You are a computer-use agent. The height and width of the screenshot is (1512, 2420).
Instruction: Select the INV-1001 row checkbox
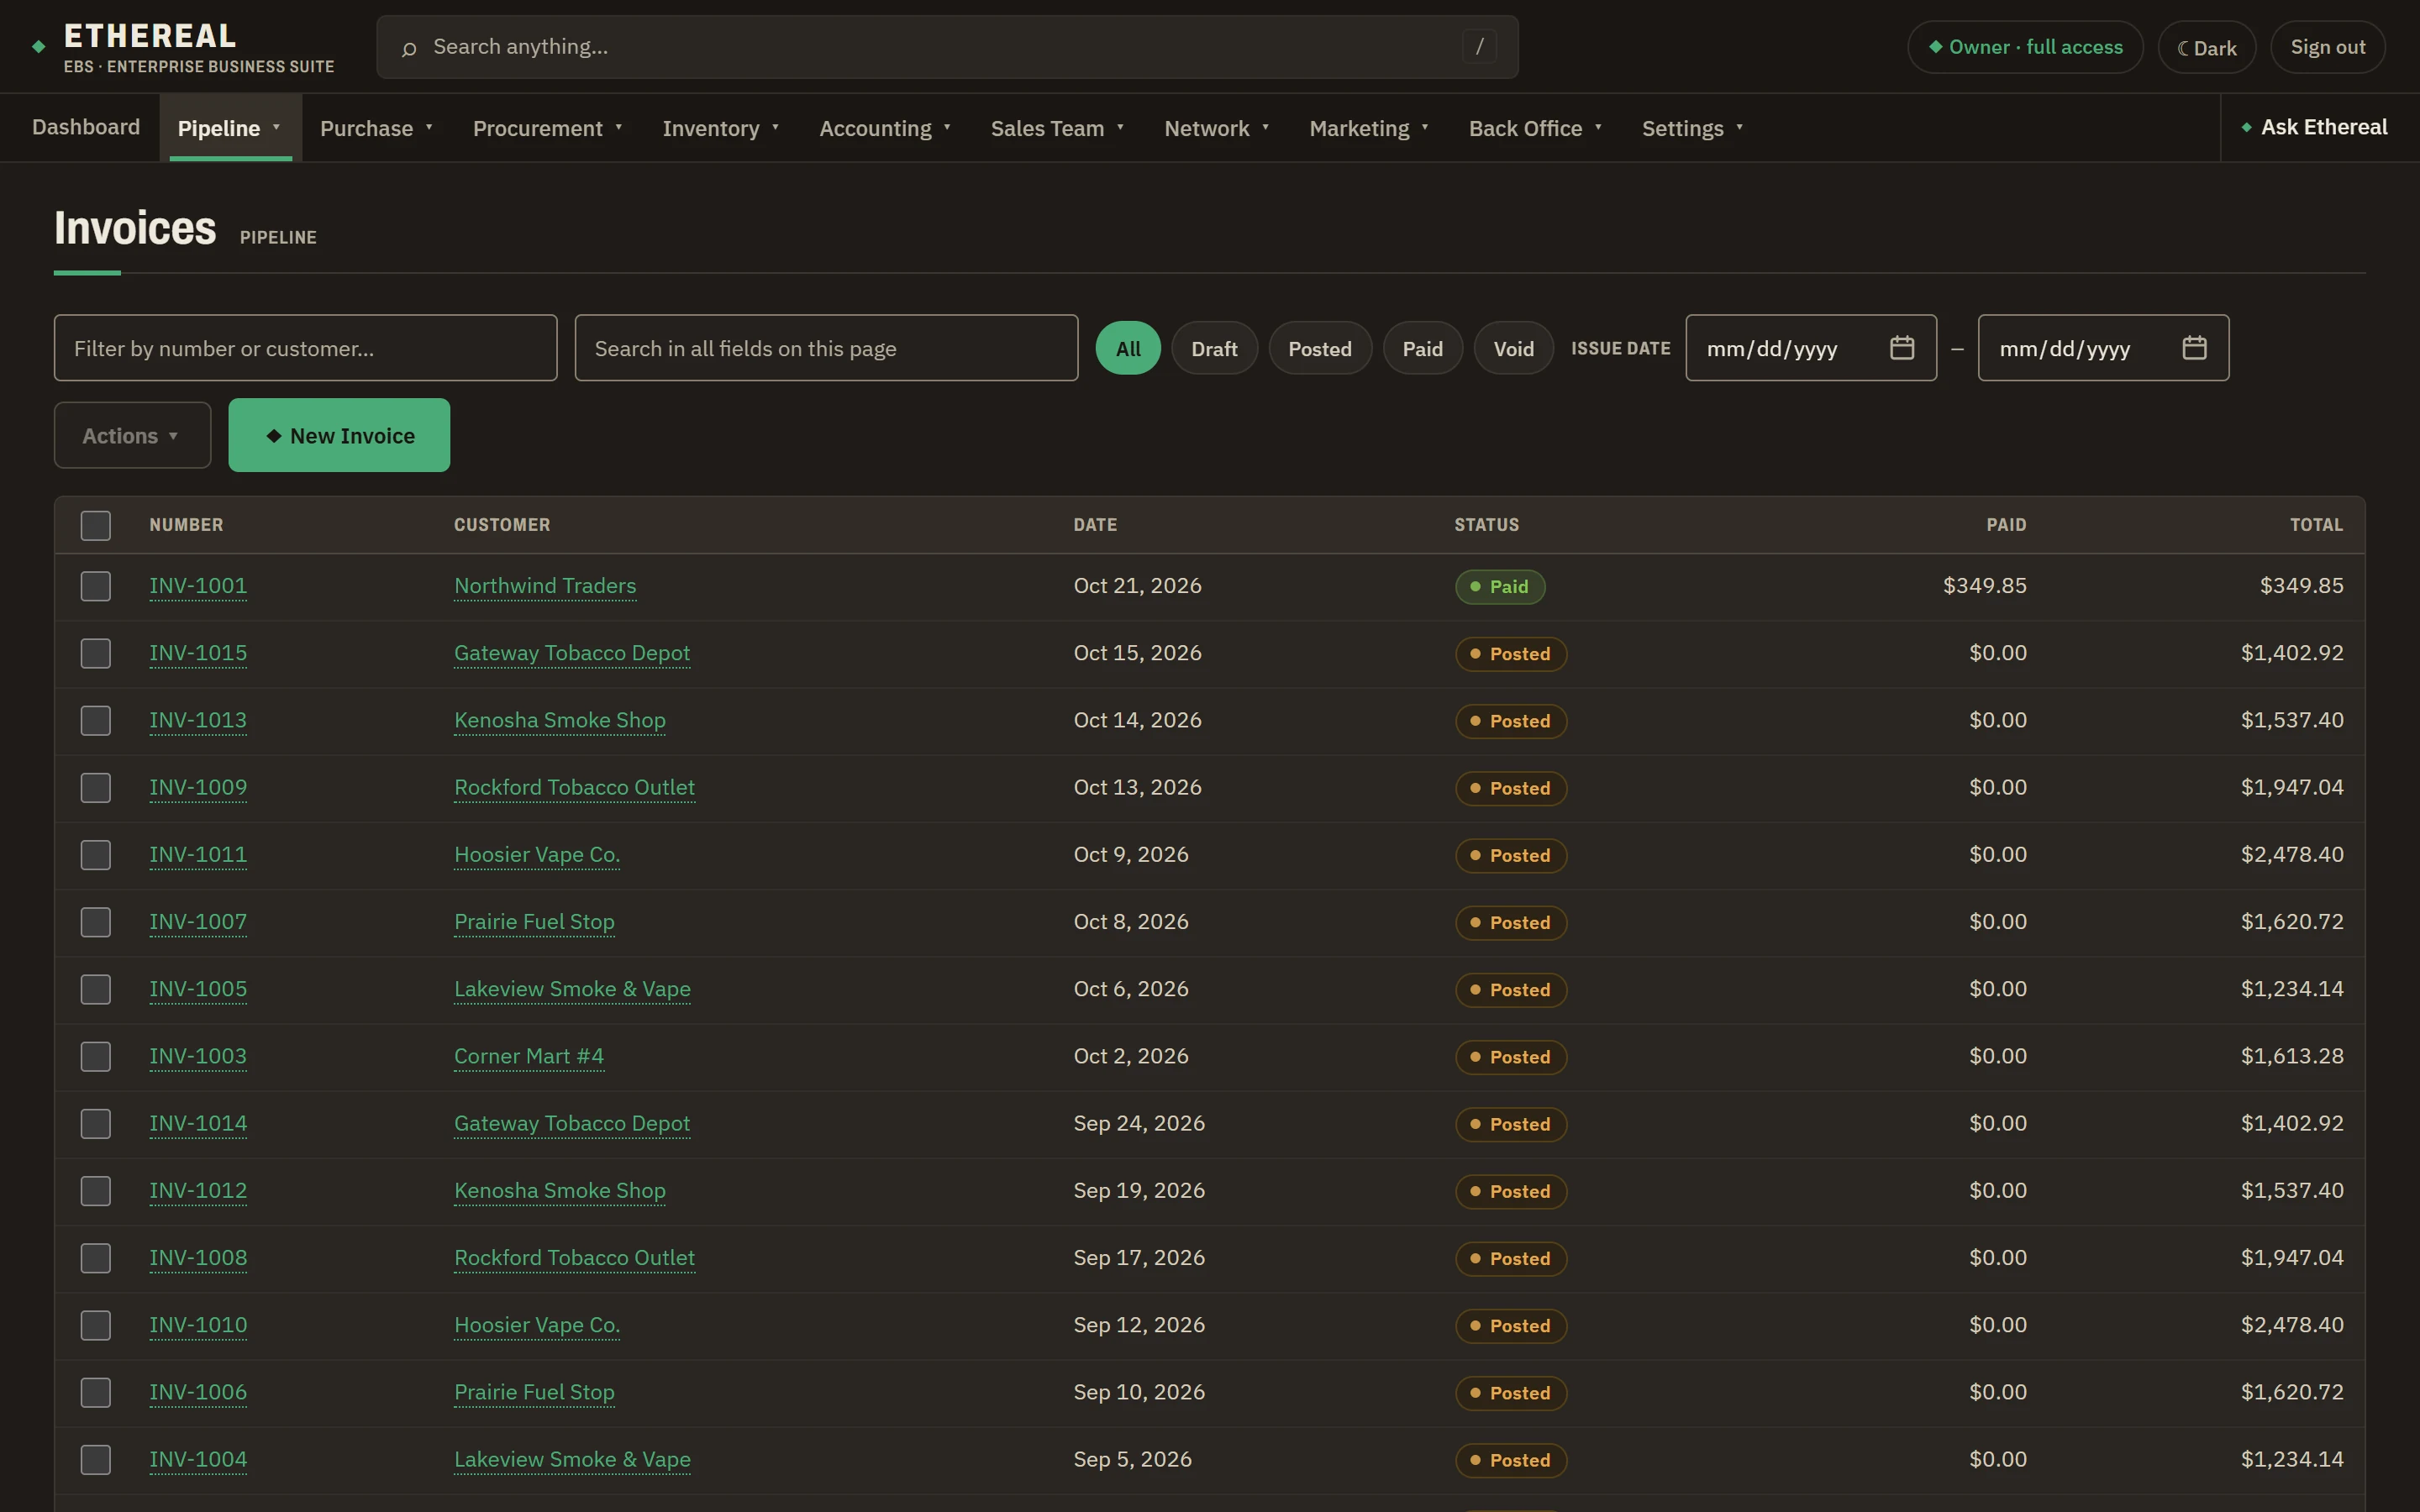coord(96,586)
